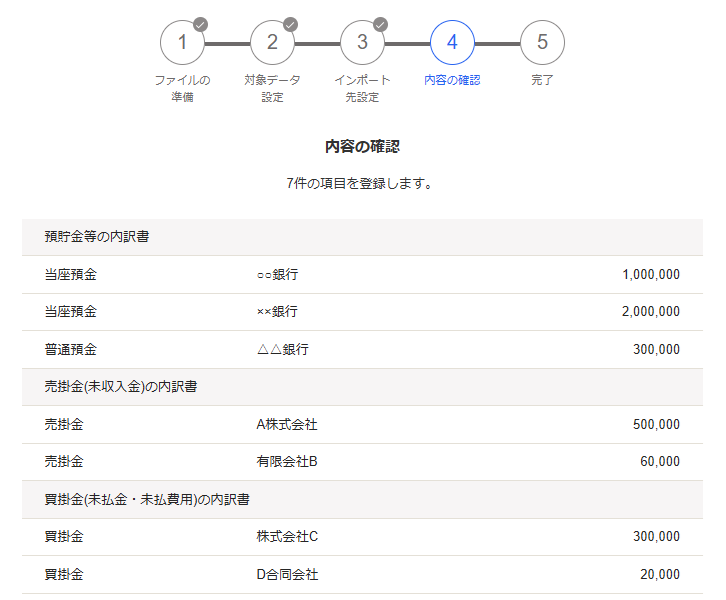This screenshot has width=726, height=600.
Task: Click the 7件の項目を登録します message
Action: pos(359,183)
